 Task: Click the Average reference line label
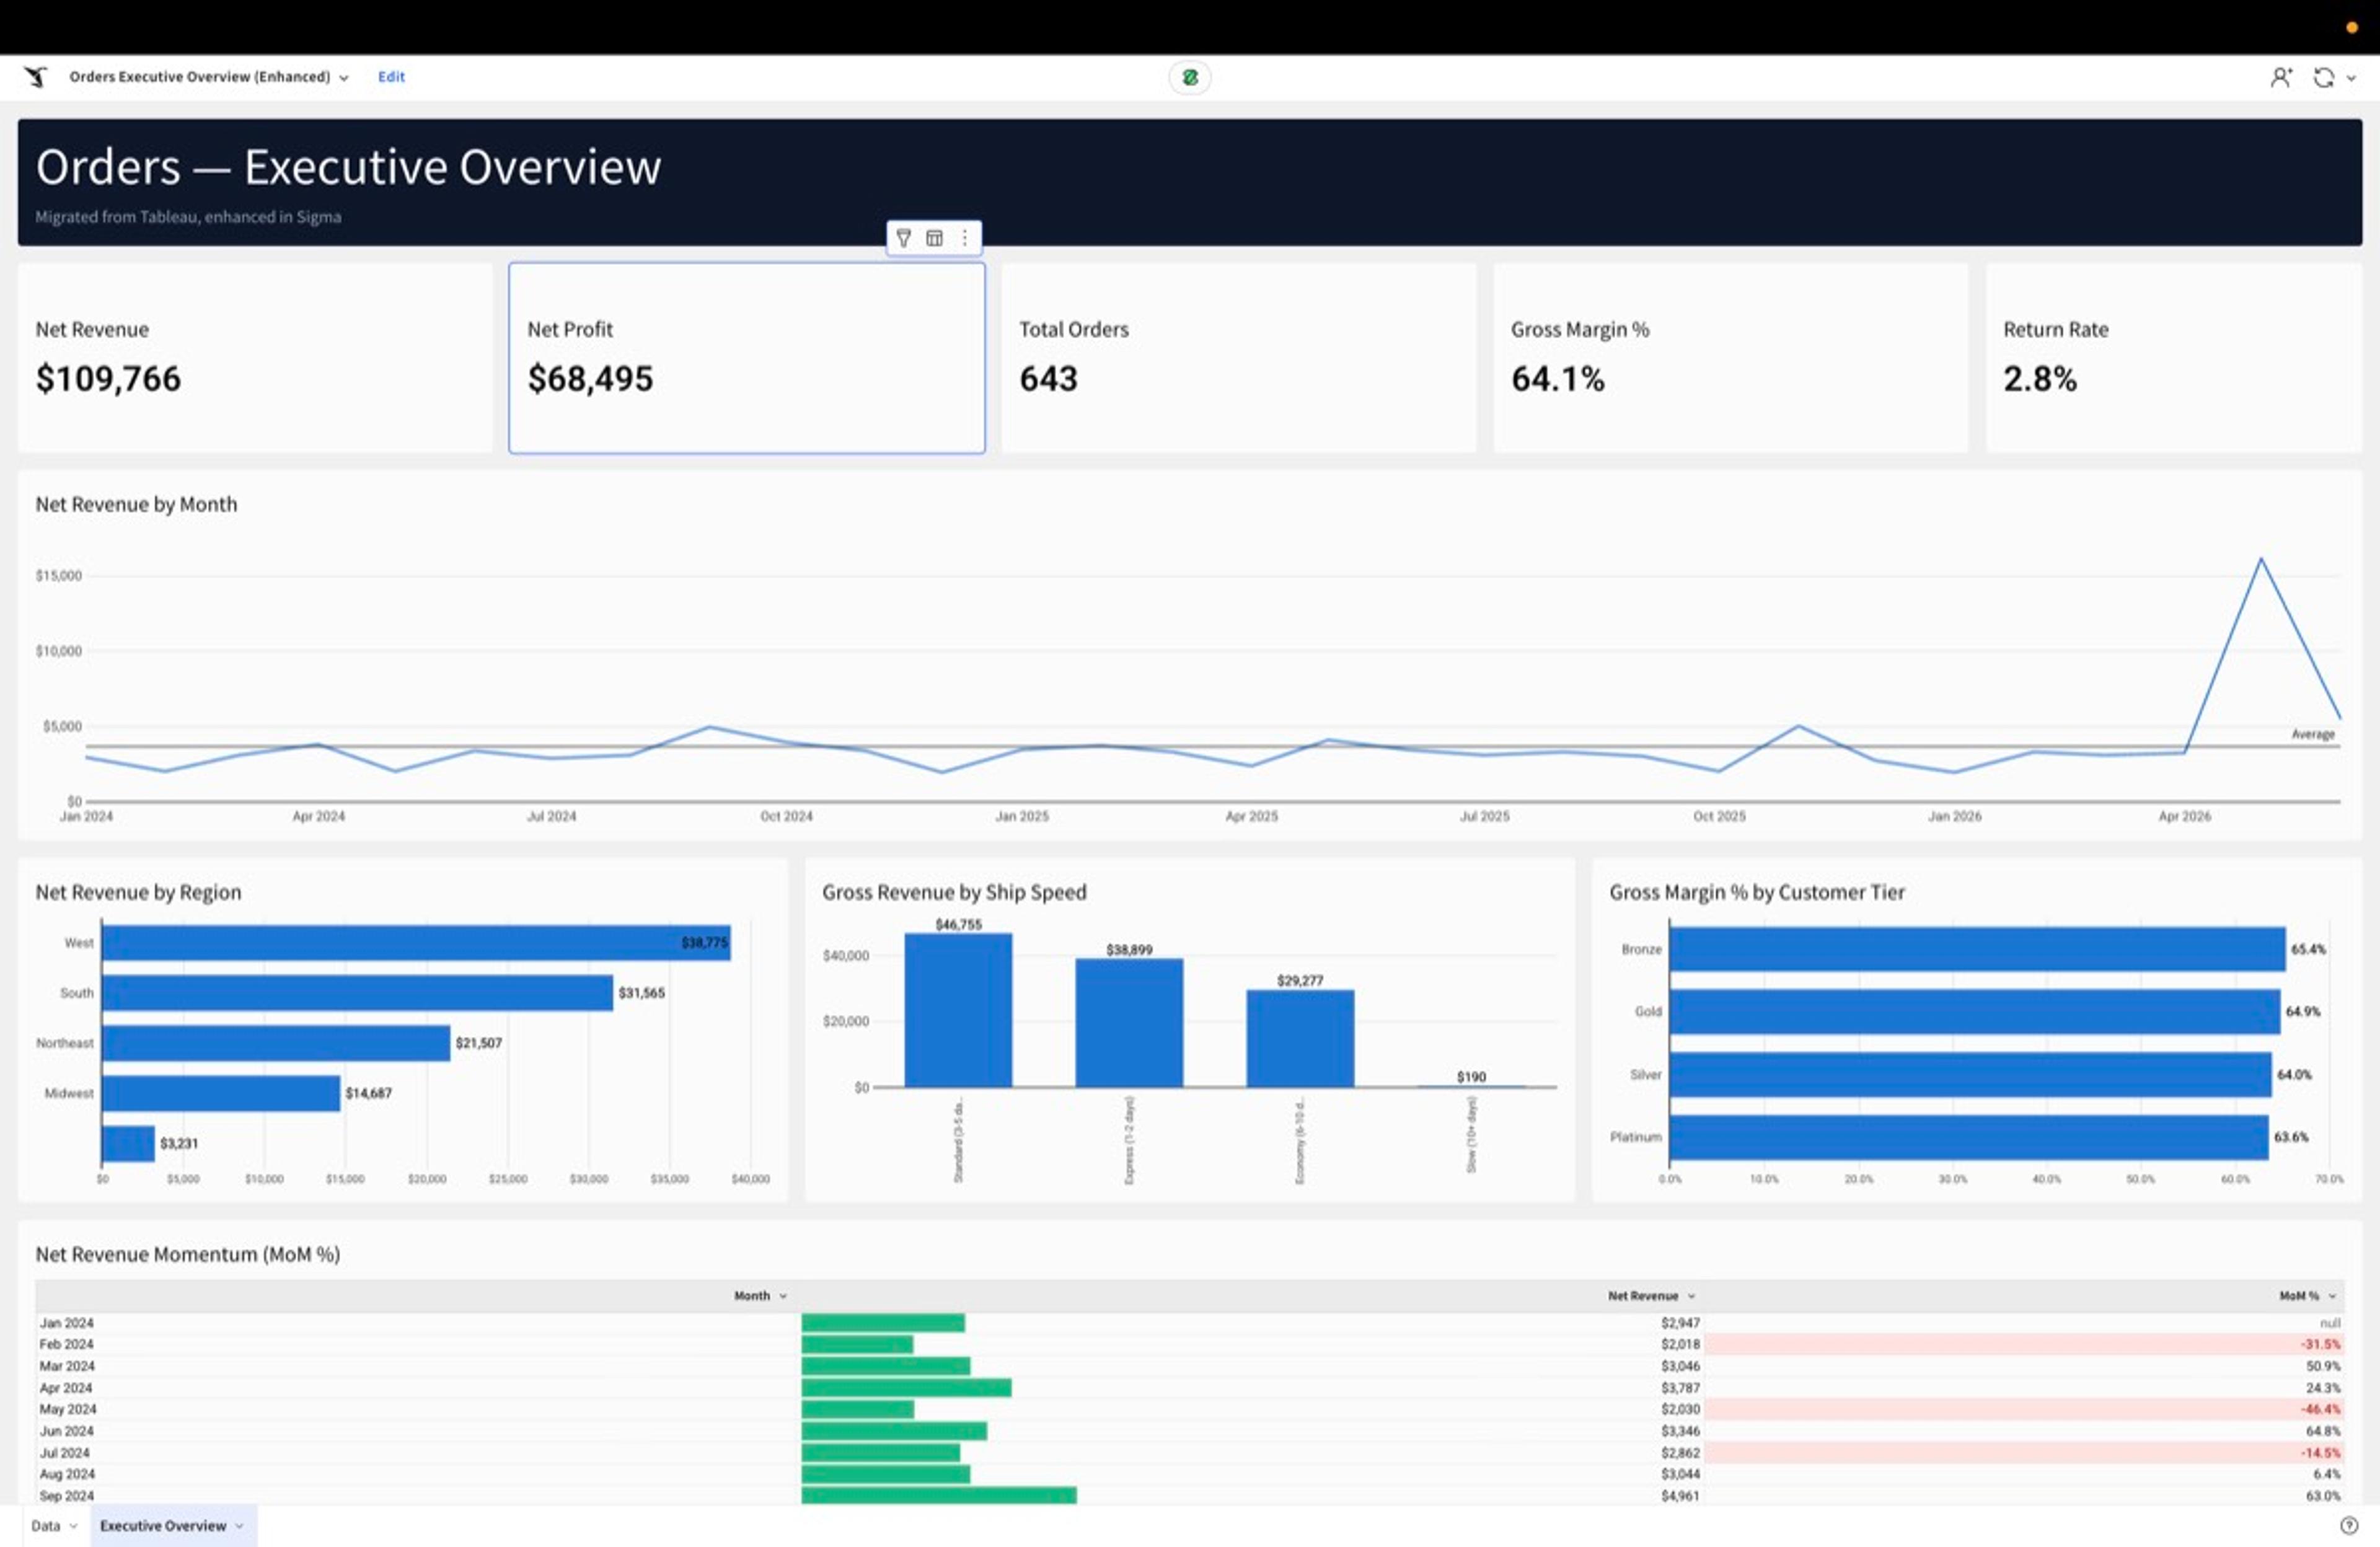2312,734
